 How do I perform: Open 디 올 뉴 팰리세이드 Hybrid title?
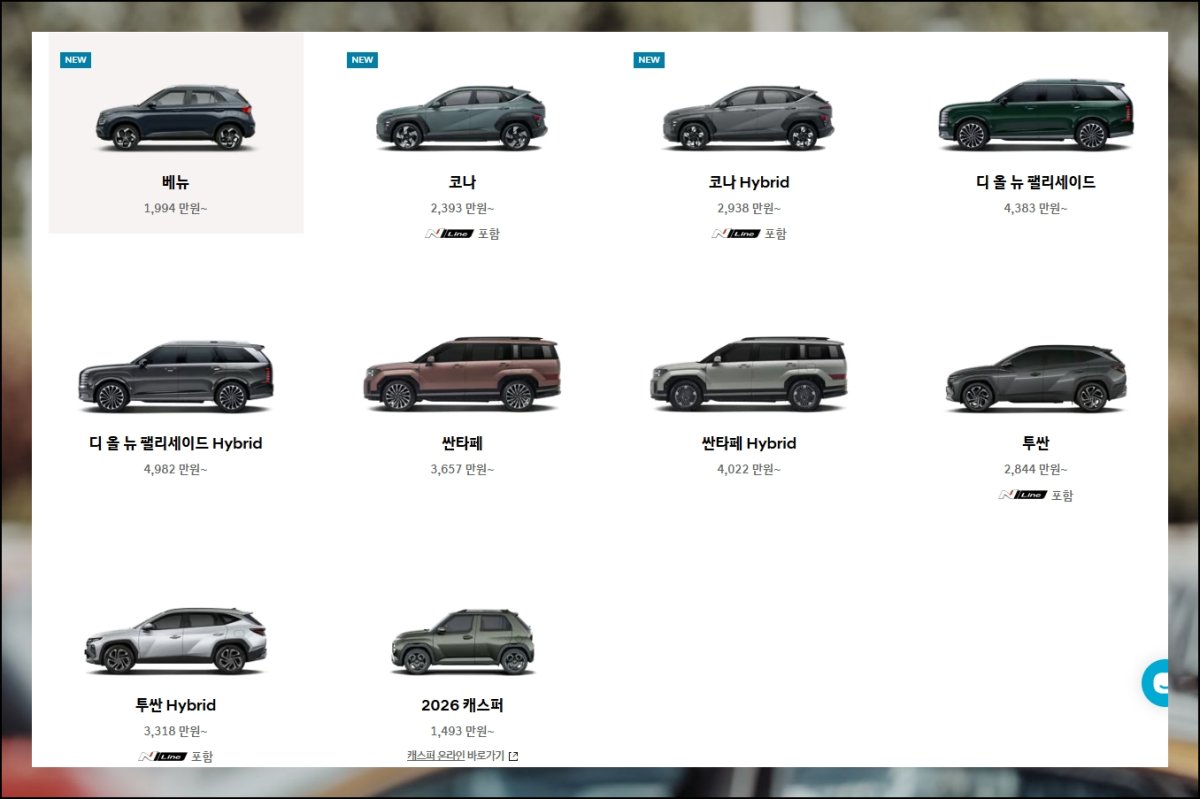pyautogui.click(x=176, y=443)
